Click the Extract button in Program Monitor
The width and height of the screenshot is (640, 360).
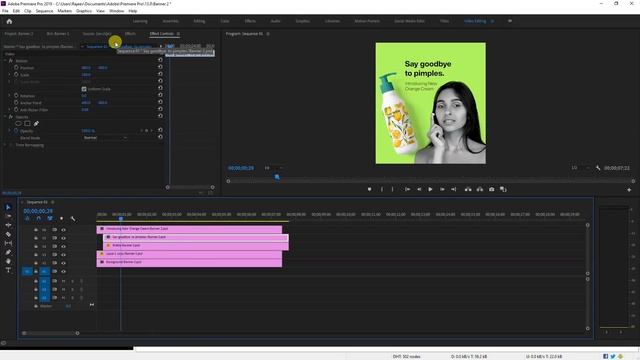(x=480, y=189)
